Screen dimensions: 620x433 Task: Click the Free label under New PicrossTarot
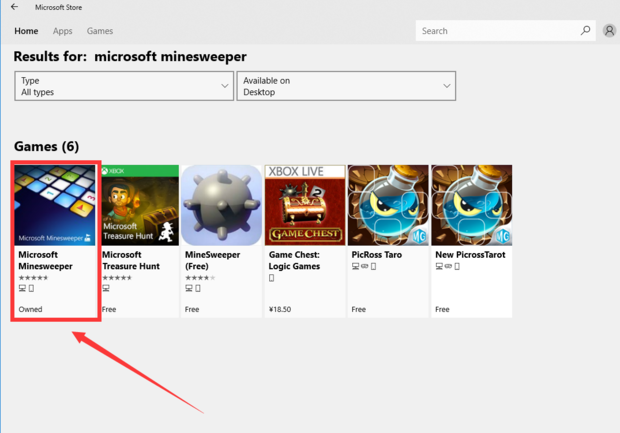442,309
